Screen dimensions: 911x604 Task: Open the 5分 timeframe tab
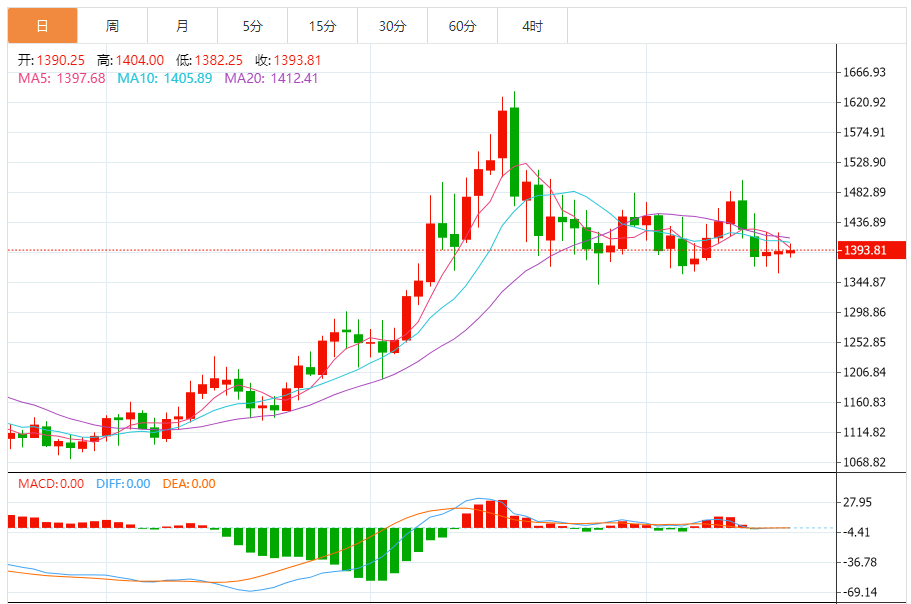click(252, 26)
